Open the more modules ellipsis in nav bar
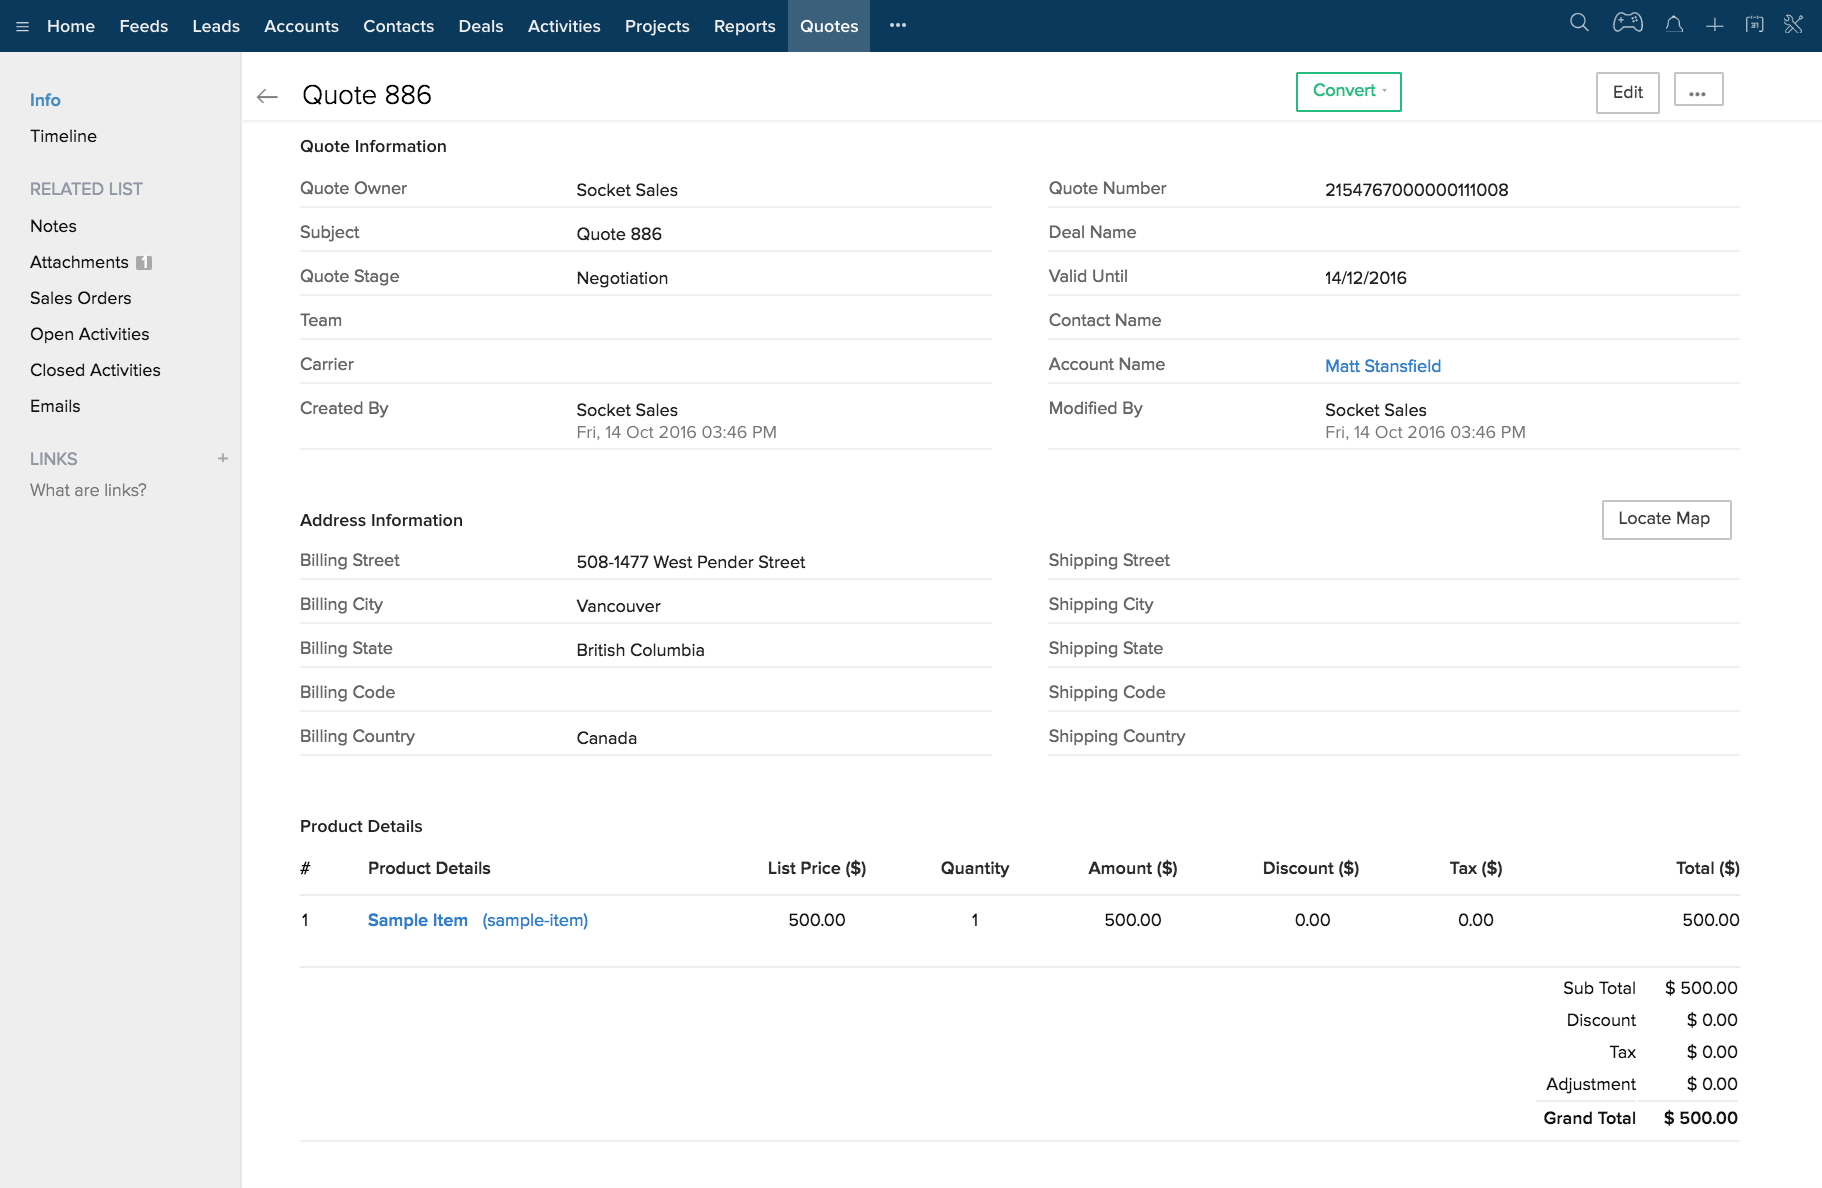Screen dimensions: 1822x1188 tap(898, 25)
